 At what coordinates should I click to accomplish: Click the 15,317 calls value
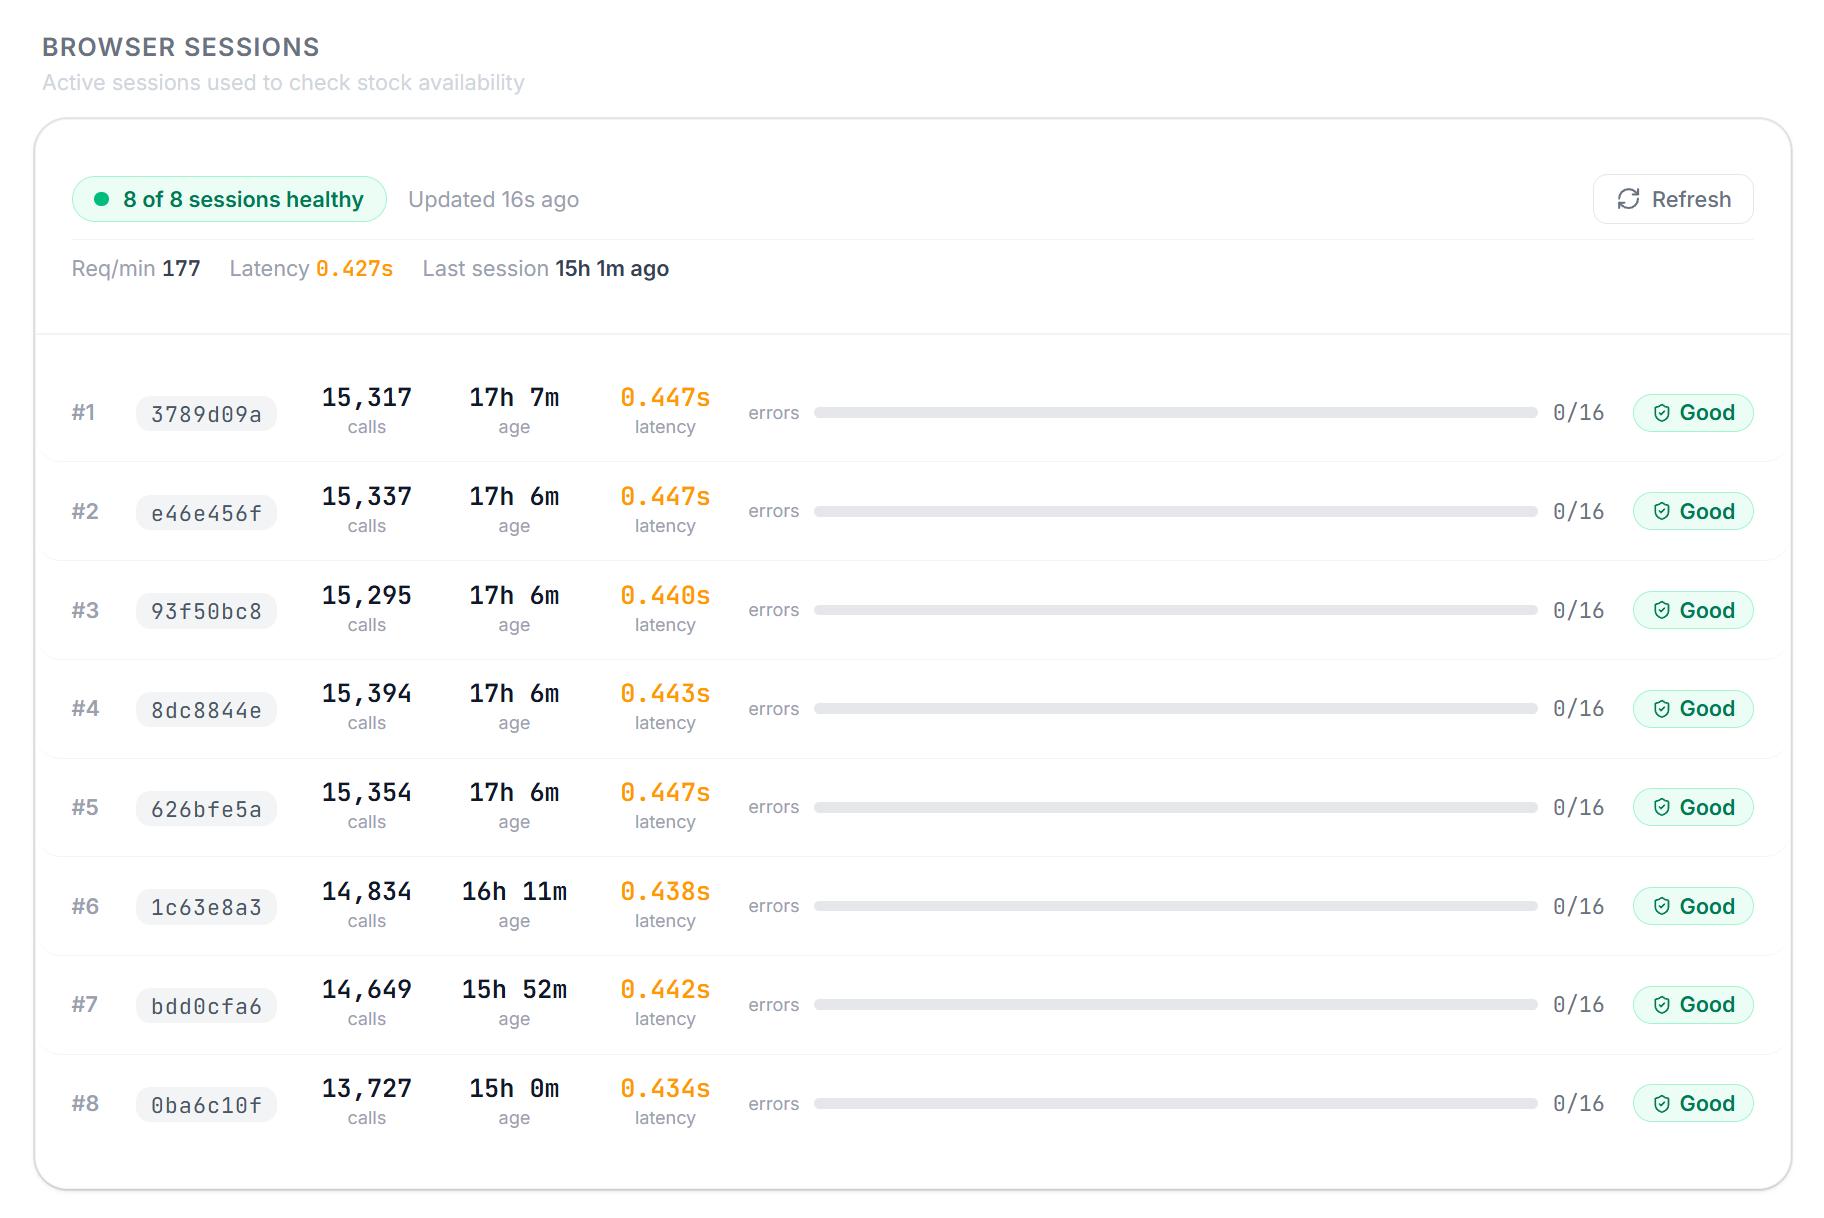(x=367, y=398)
